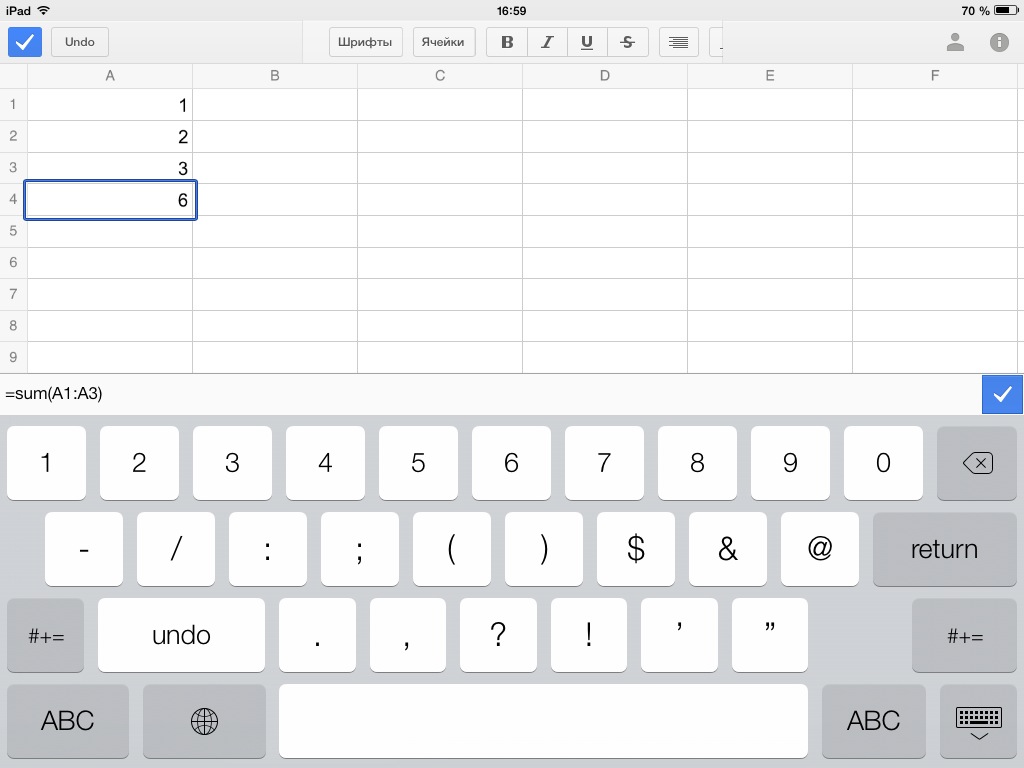
Task: Tap the backspace delete key
Action: click(x=977, y=463)
